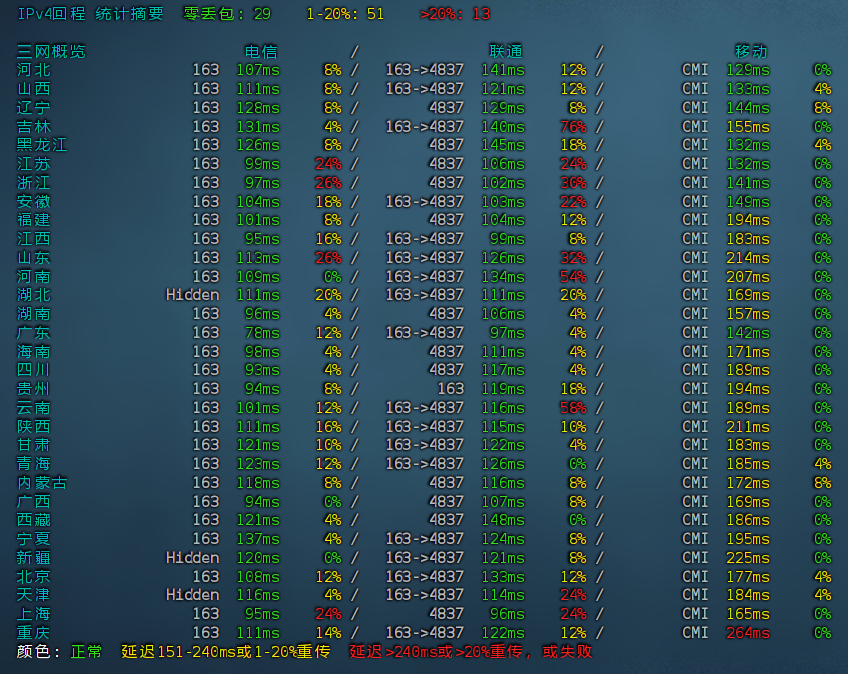The image size is (848, 674).
Task: Click the 194ms latency in 福建 row
Action: point(747,220)
